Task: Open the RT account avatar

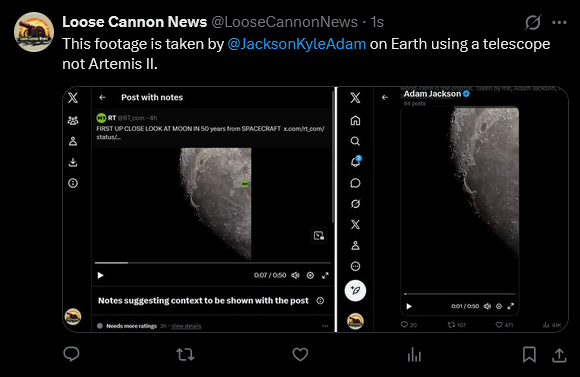Action: 101,118
